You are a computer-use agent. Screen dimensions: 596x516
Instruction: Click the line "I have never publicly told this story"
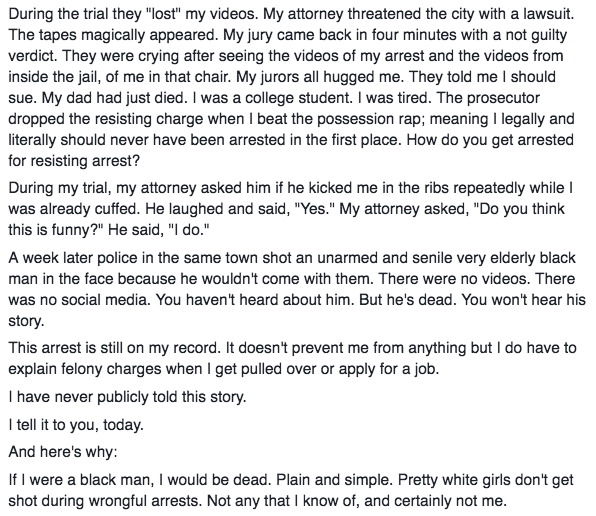(127, 397)
